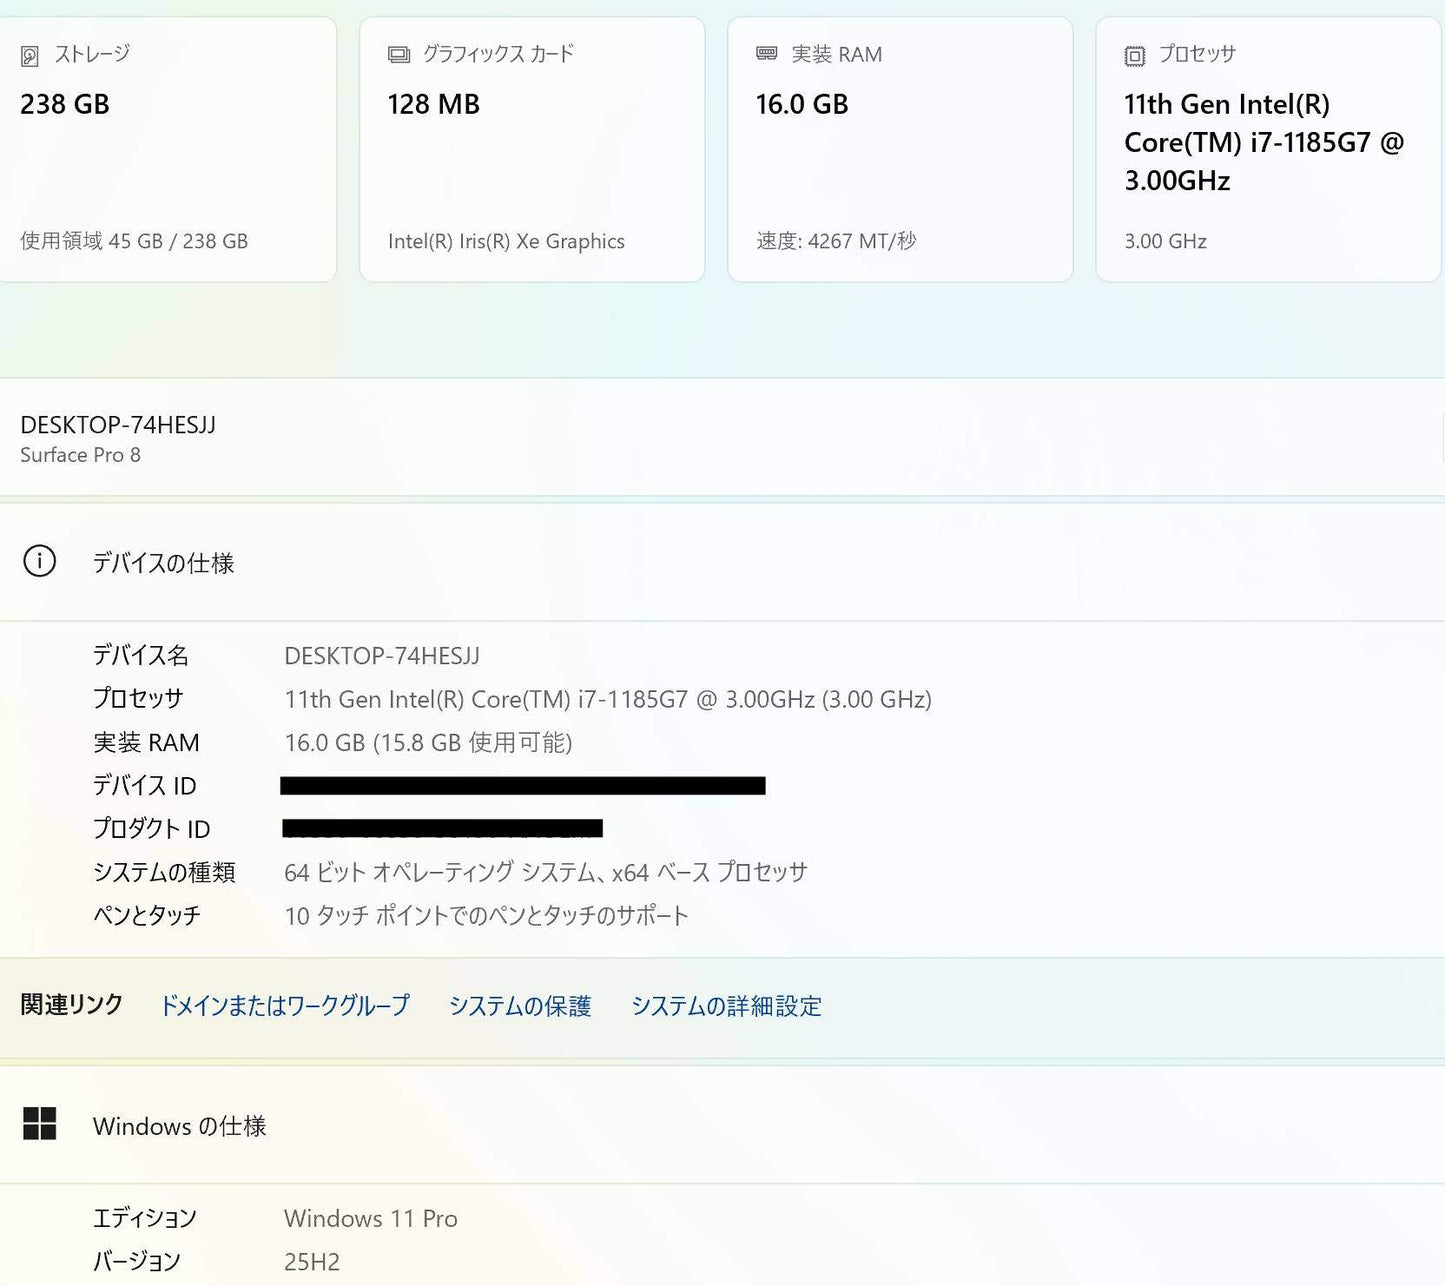Select the 25H2 version text
Viewport: 1445px width, 1286px height.
tap(312, 1261)
